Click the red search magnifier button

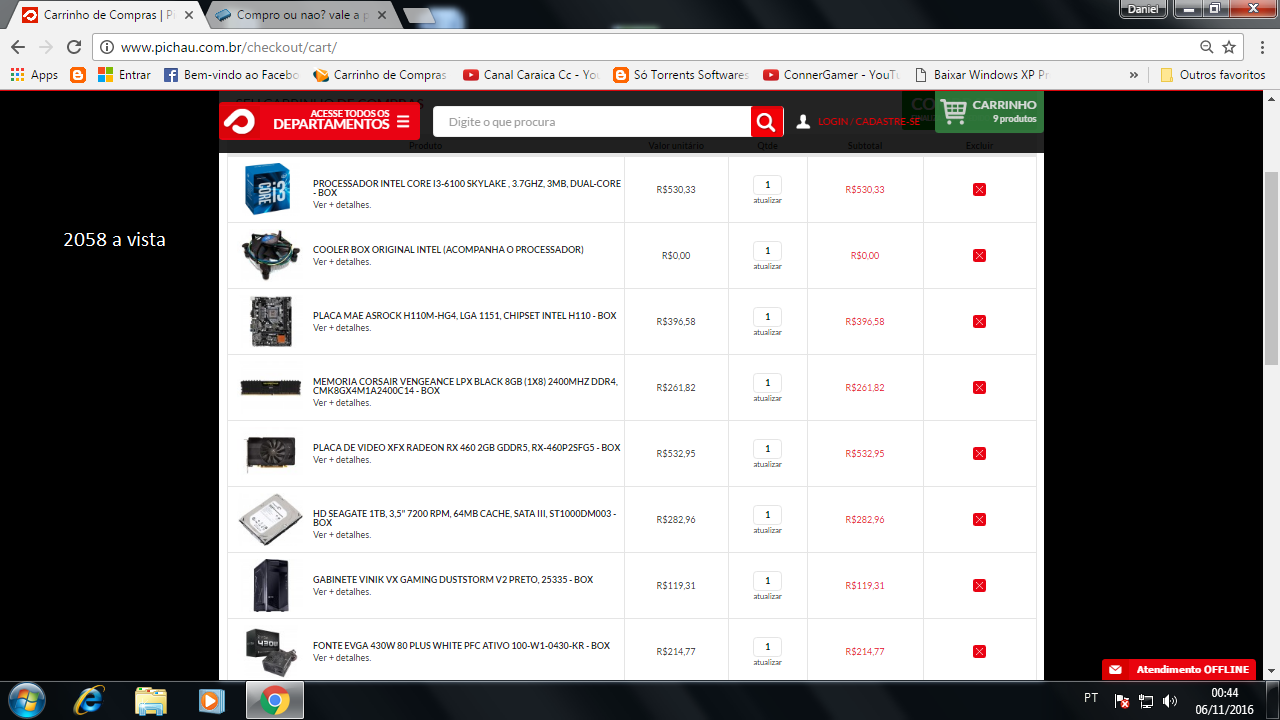click(766, 121)
